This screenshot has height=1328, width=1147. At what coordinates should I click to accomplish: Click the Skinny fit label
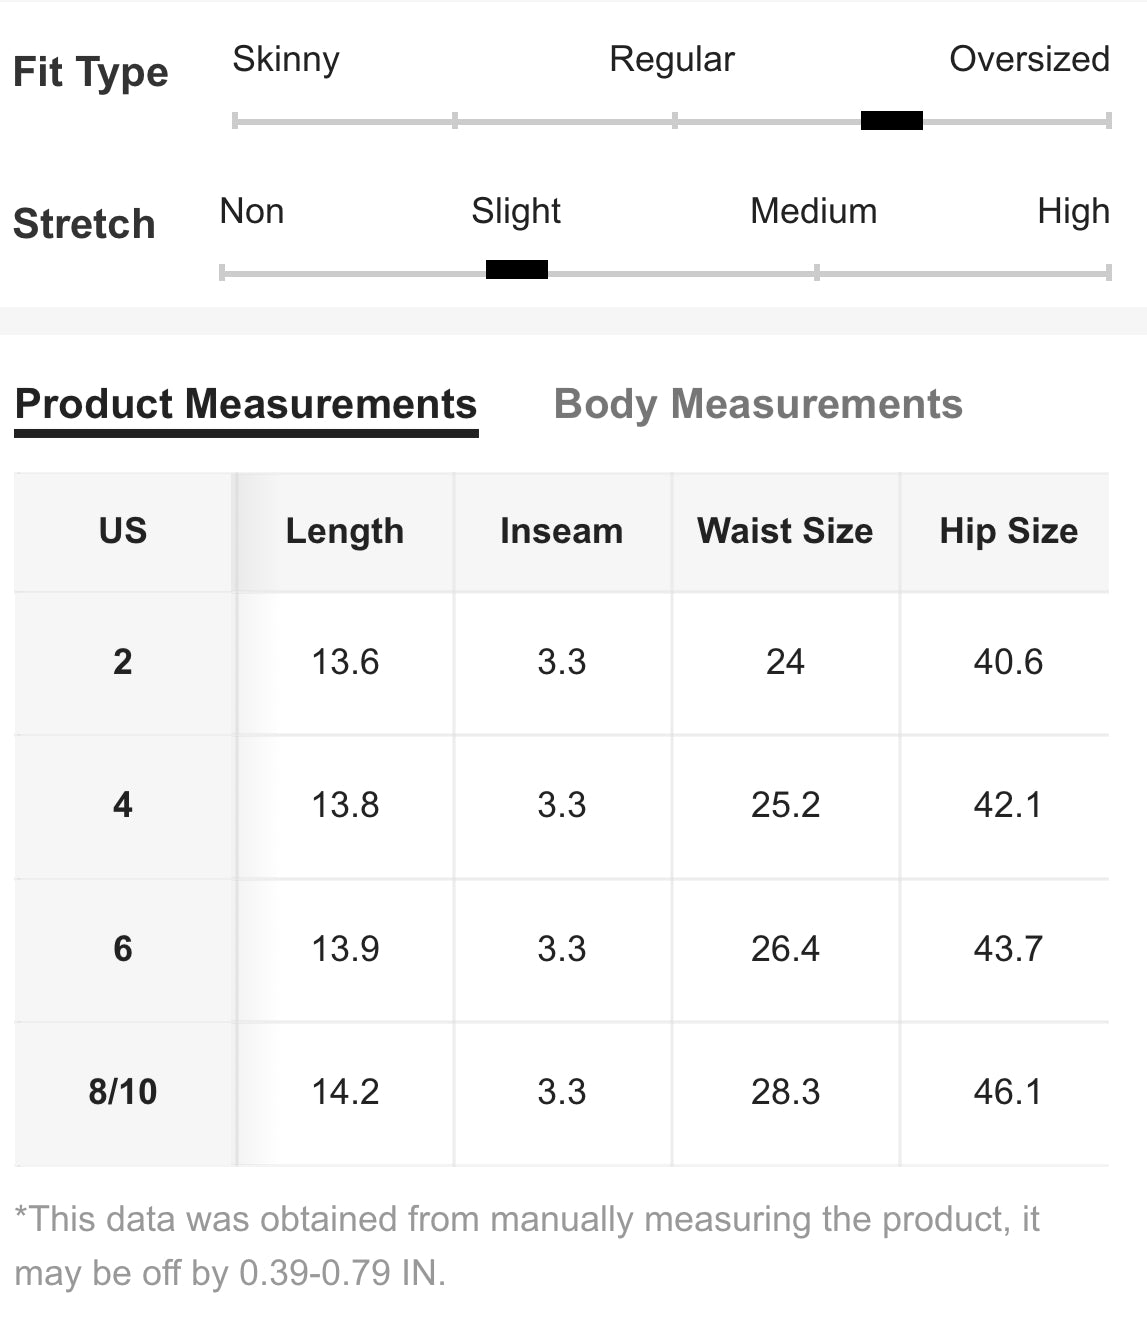(x=286, y=60)
